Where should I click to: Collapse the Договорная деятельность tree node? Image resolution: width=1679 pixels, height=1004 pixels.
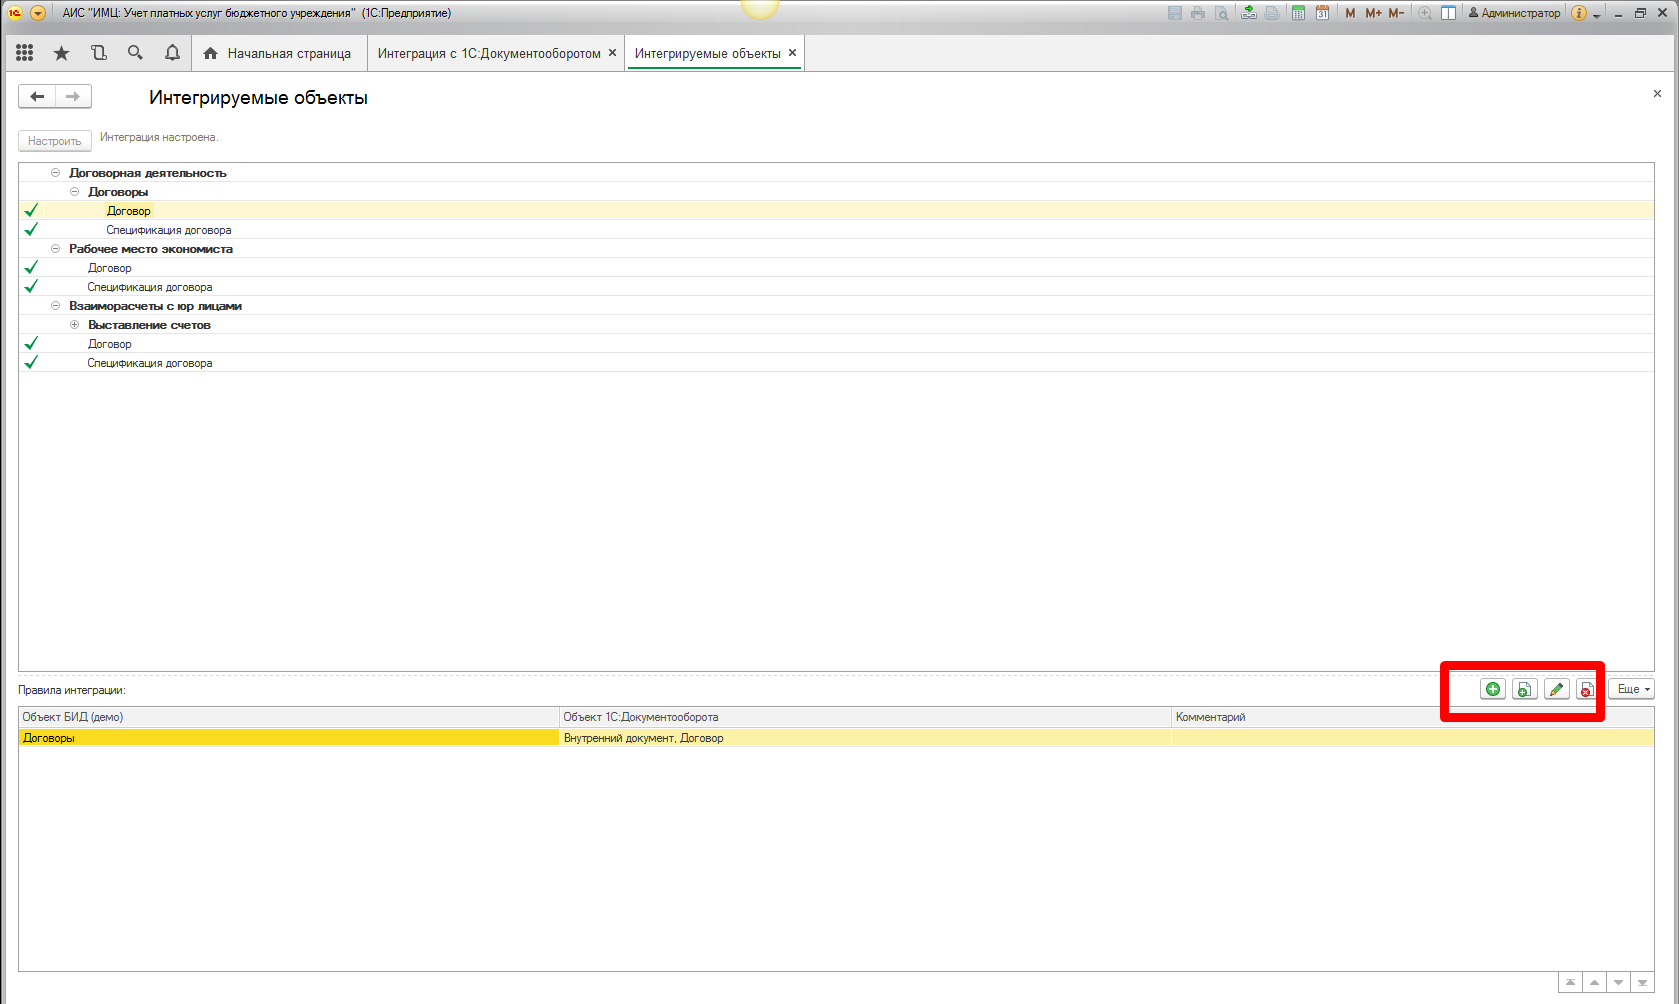(x=56, y=173)
